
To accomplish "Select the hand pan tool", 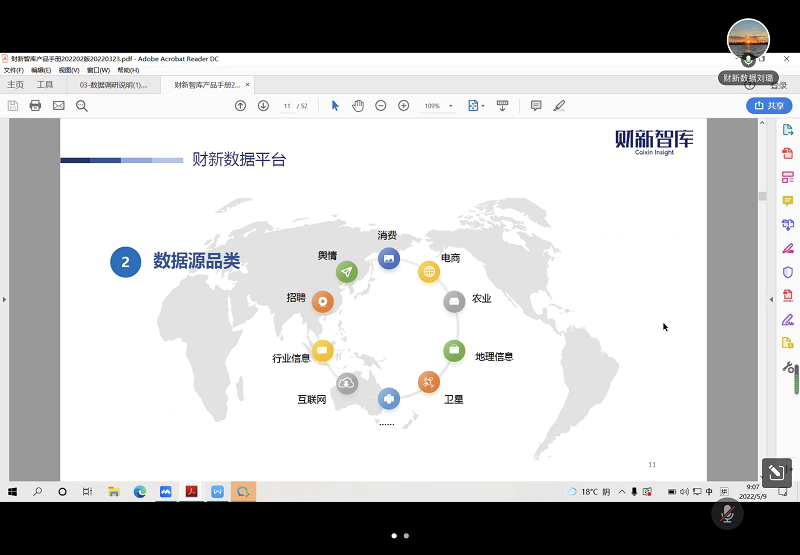I will [x=358, y=106].
